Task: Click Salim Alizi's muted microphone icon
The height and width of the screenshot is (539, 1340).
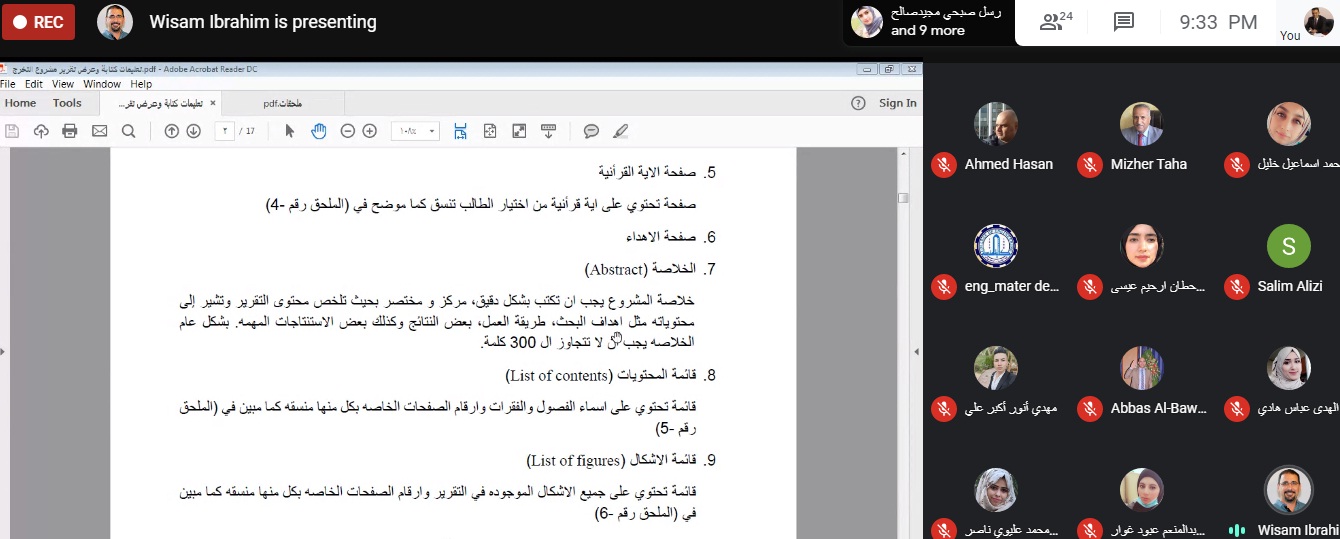Action: point(1237,287)
